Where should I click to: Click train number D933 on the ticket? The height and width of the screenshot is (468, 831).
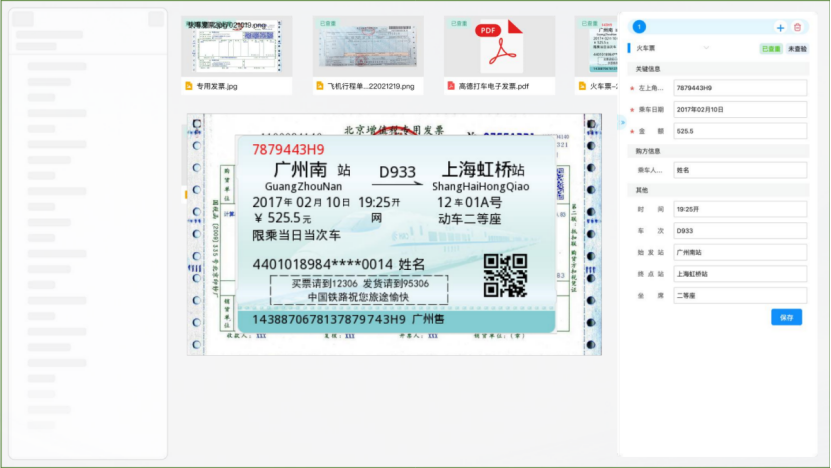tap(397, 172)
